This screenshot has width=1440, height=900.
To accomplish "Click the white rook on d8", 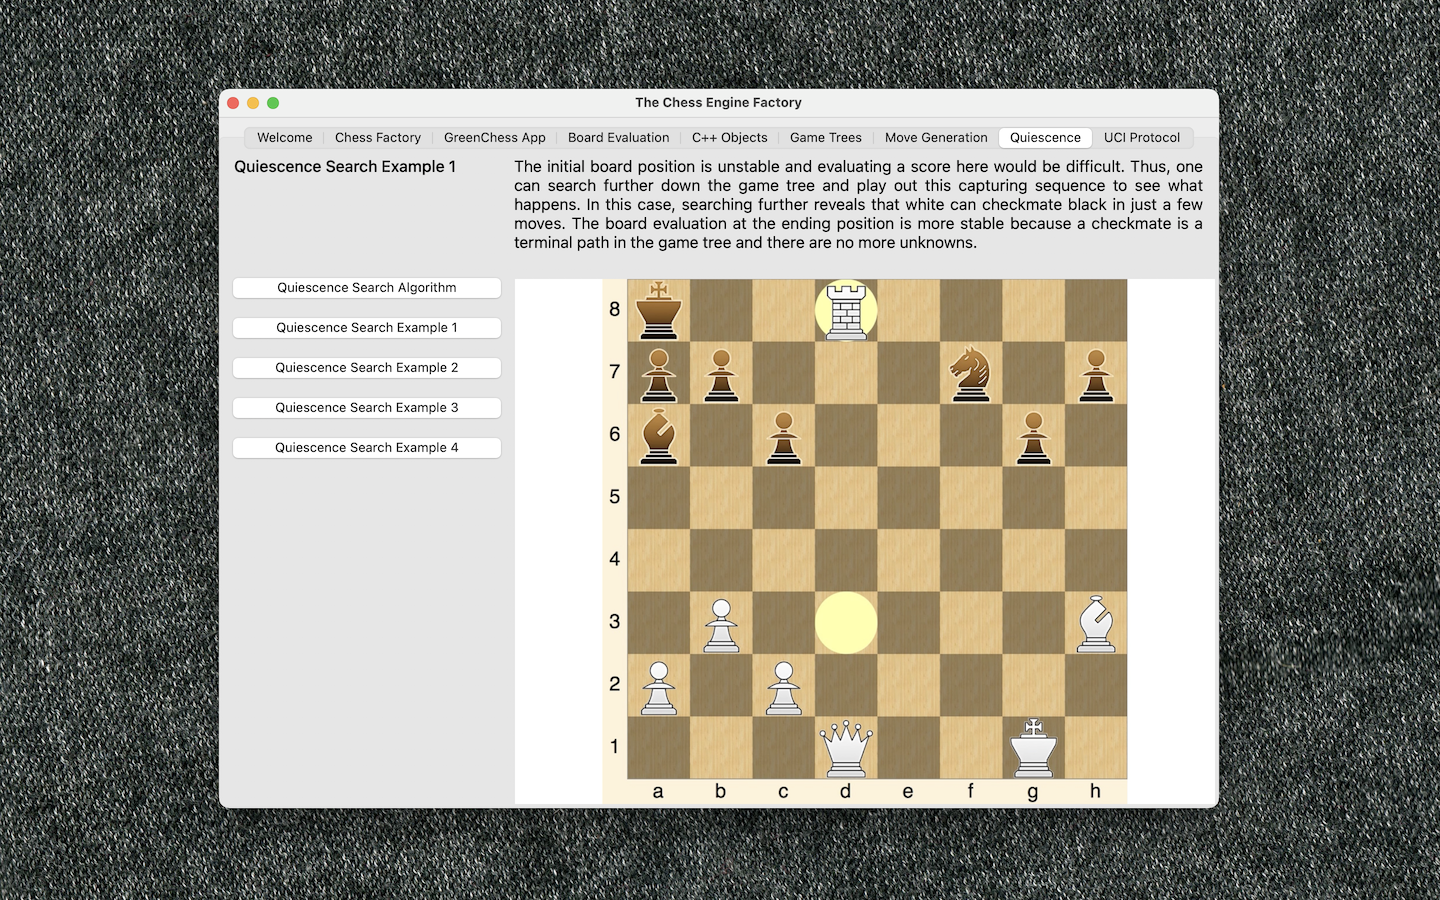I will point(846,310).
